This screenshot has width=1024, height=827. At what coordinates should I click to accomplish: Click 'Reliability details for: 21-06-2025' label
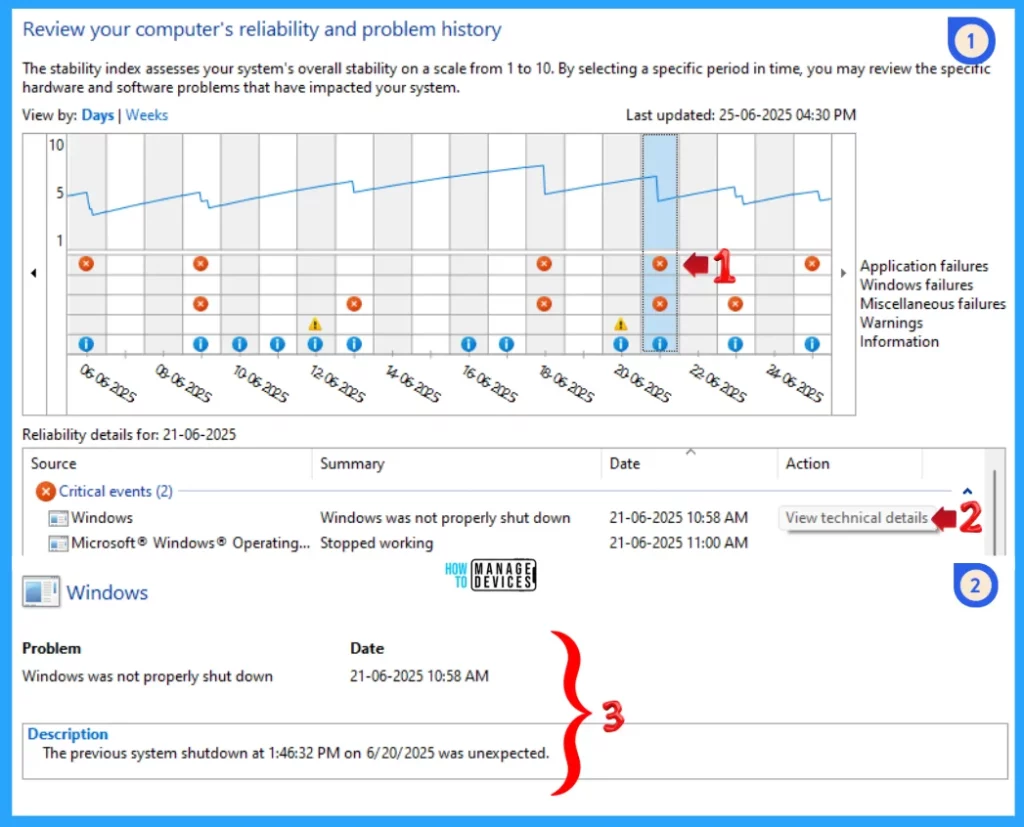(x=129, y=434)
